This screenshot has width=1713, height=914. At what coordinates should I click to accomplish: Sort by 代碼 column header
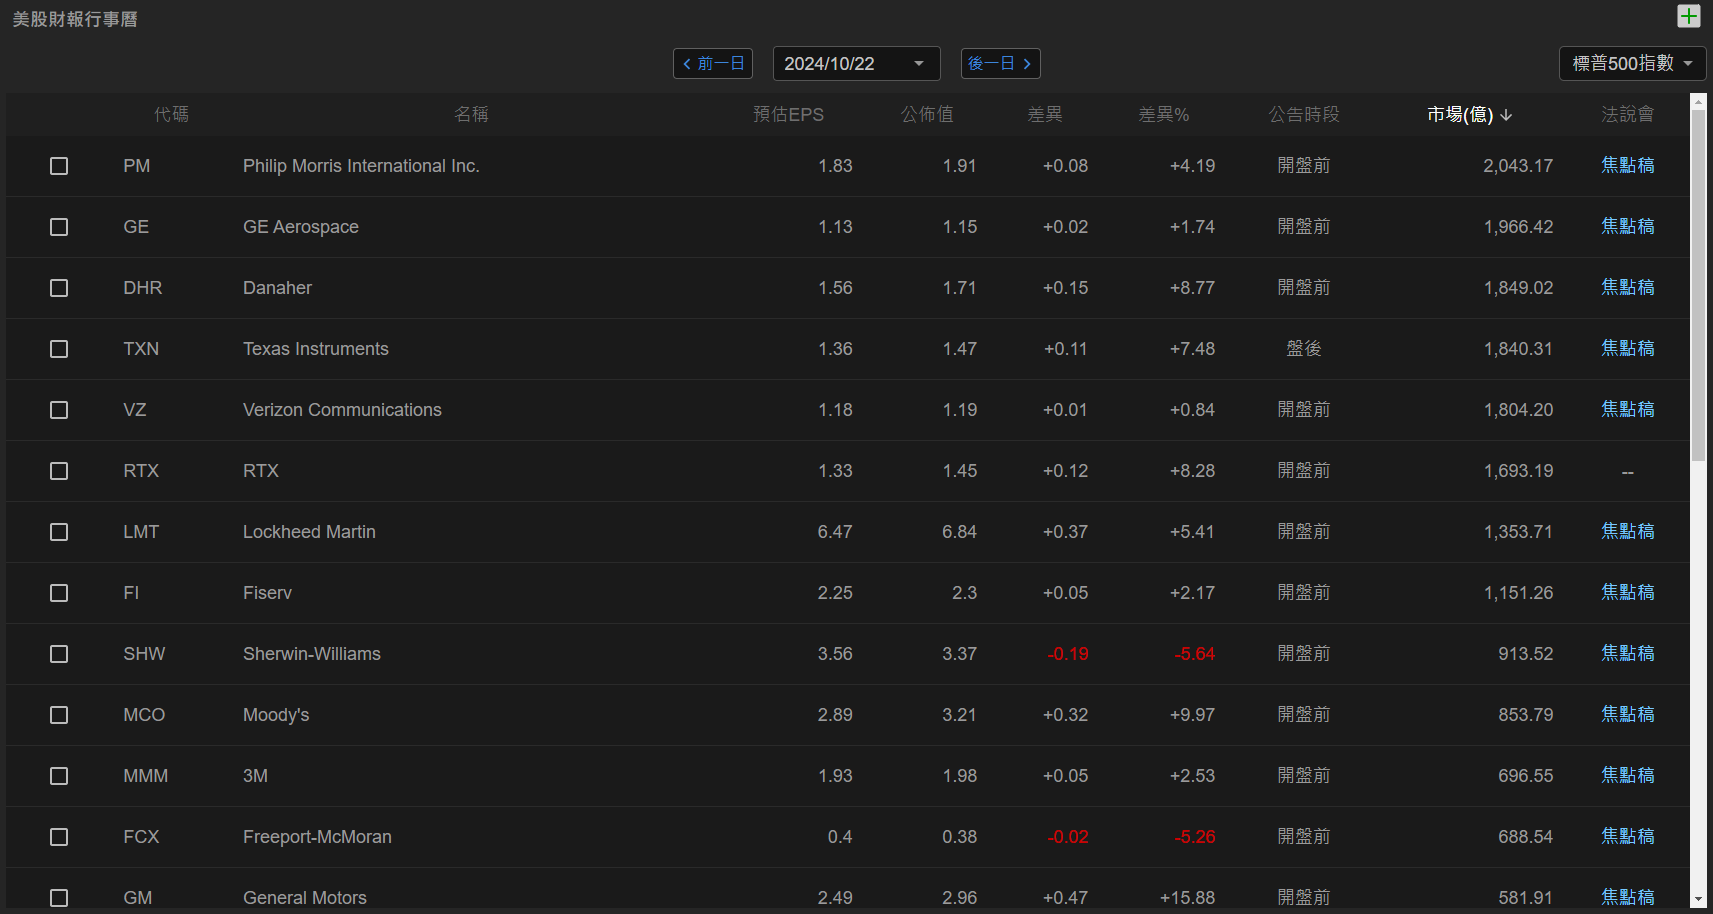point(171,115)
